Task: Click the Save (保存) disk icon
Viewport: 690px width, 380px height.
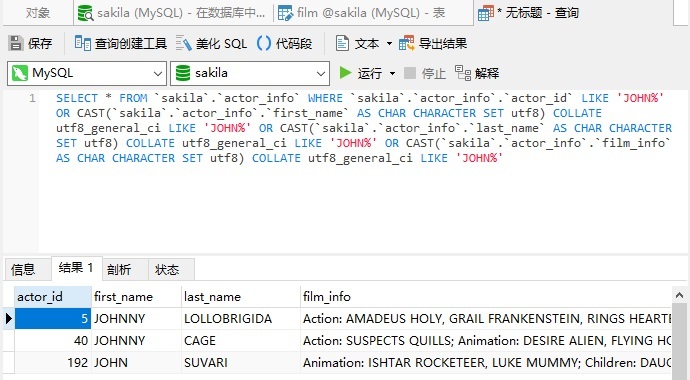Action: tap(16, 43)
